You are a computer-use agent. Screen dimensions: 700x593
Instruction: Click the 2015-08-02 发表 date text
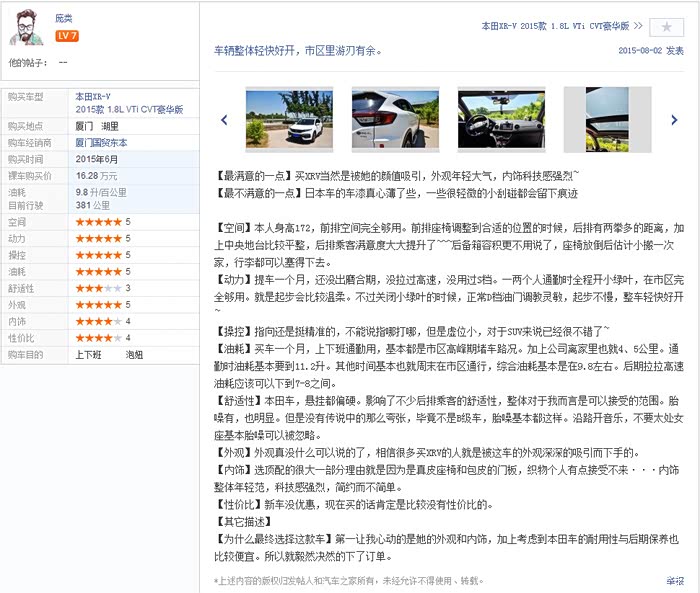coord(651,50)
